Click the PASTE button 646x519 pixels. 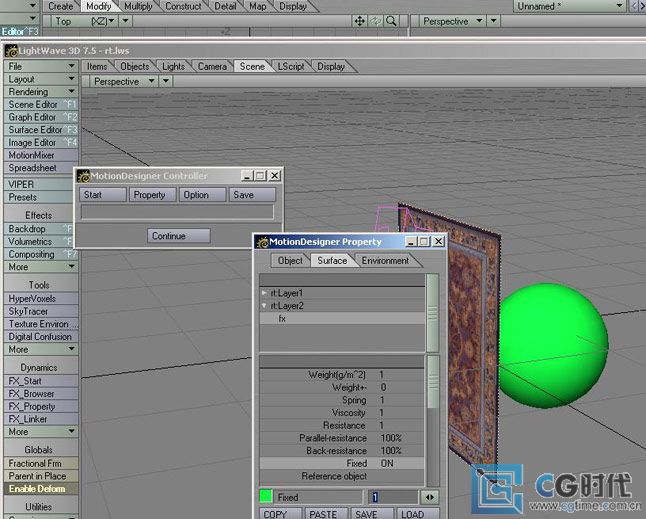(x=327, y=514)
